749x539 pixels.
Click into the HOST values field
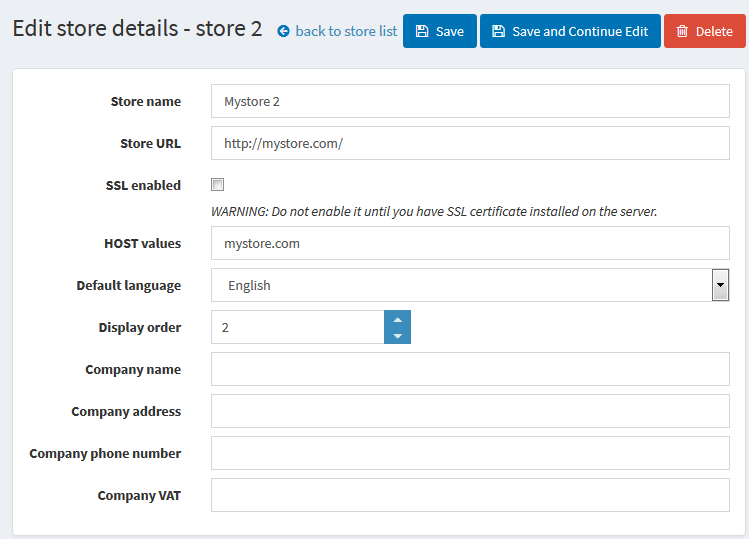[x=470, y=243]
